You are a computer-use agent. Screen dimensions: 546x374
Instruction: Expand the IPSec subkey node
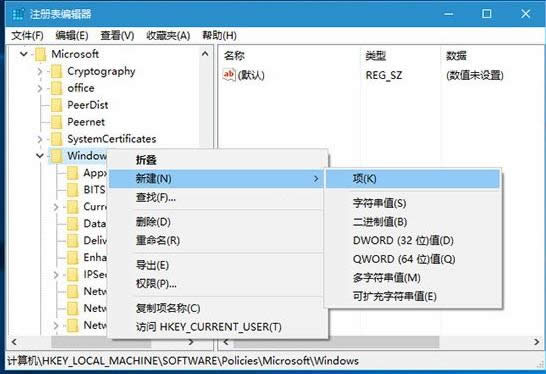click(x=56, y=275)
